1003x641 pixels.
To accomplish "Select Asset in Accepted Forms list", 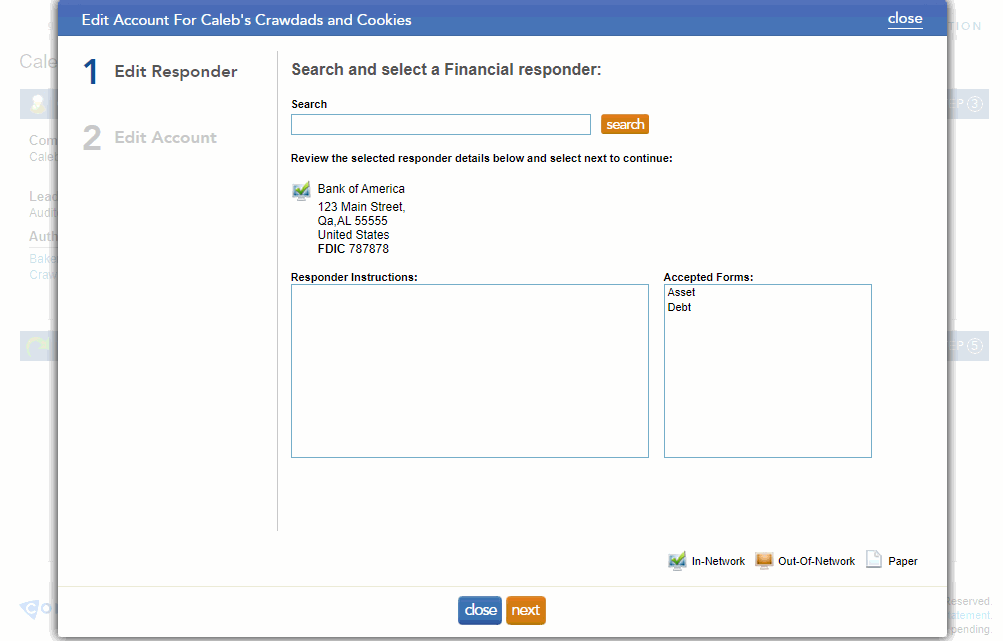I will [681, 292].
